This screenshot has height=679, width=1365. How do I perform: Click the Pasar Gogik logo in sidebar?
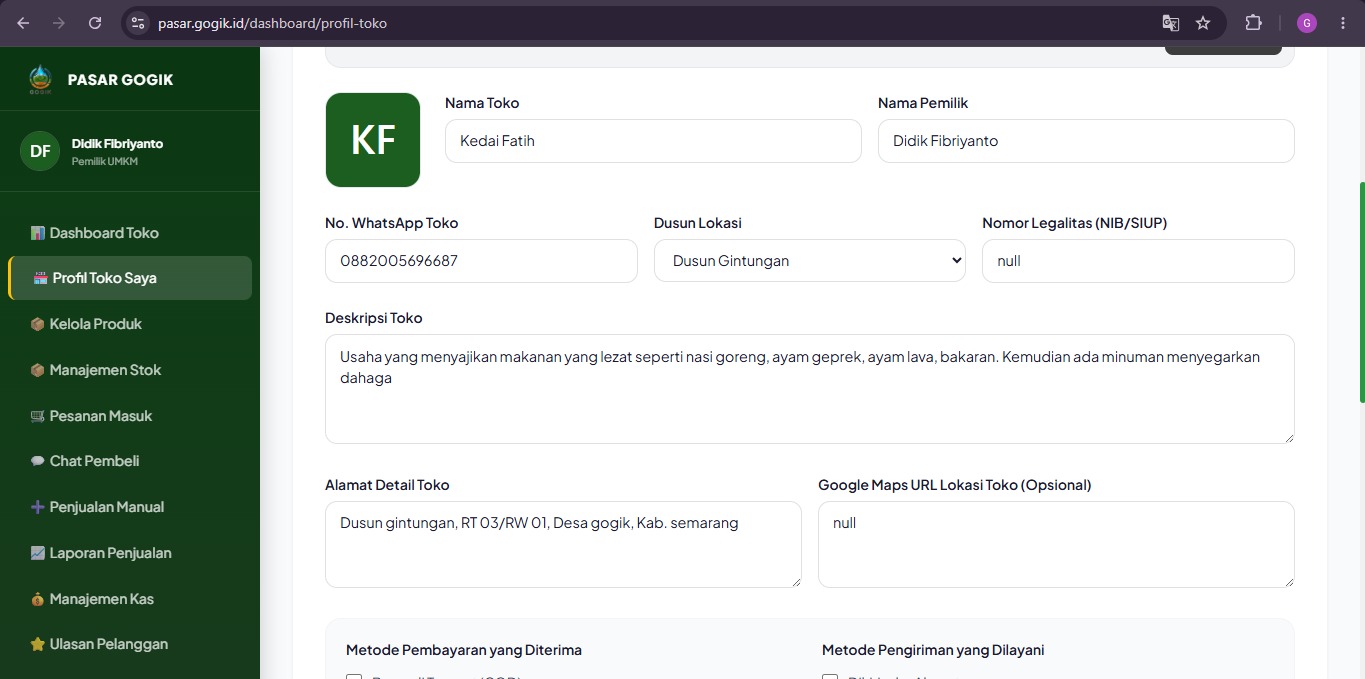[x=40, y=79]
